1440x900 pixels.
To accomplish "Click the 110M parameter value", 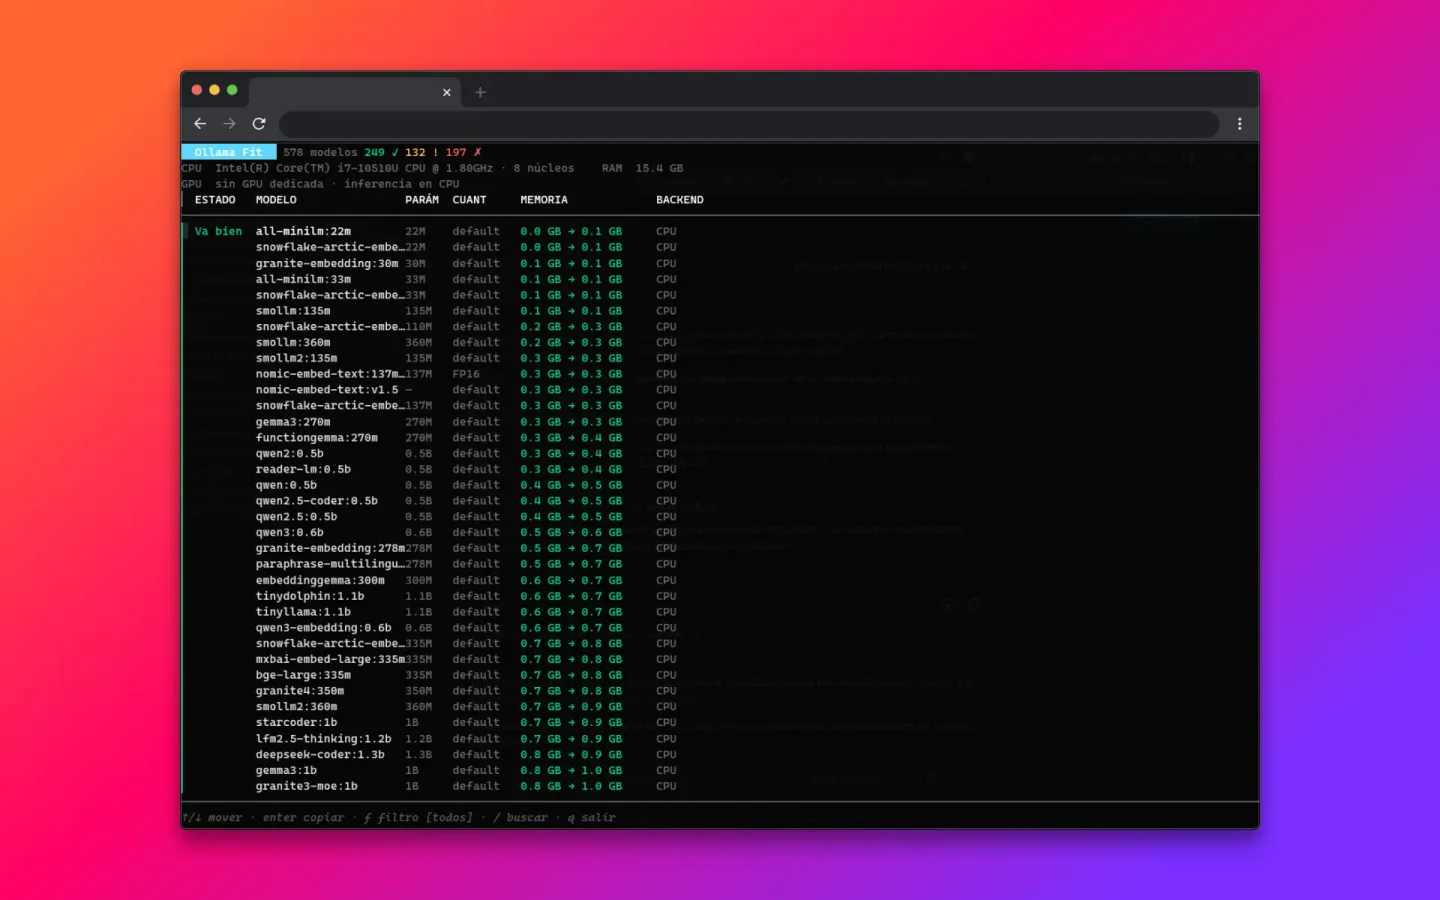I will pyautogui.click(x=419, y=327).
